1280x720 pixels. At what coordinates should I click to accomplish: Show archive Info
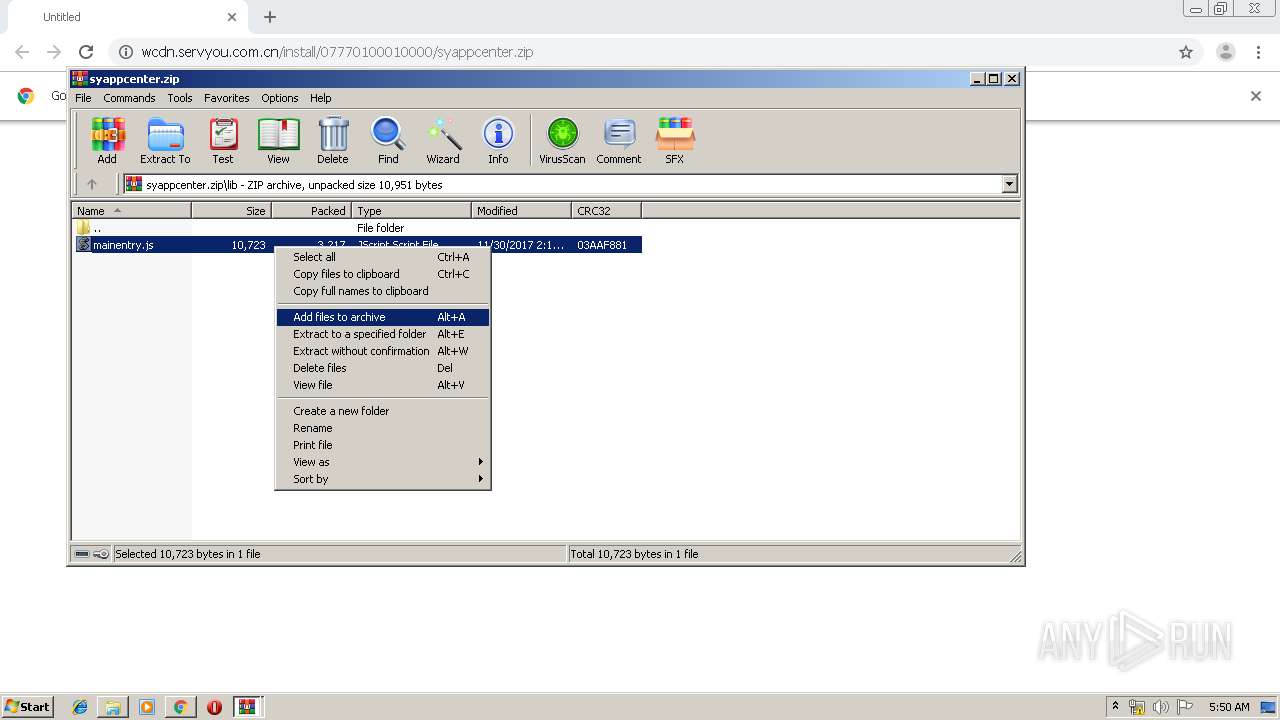pyautogui.click(x=498, y=140)
